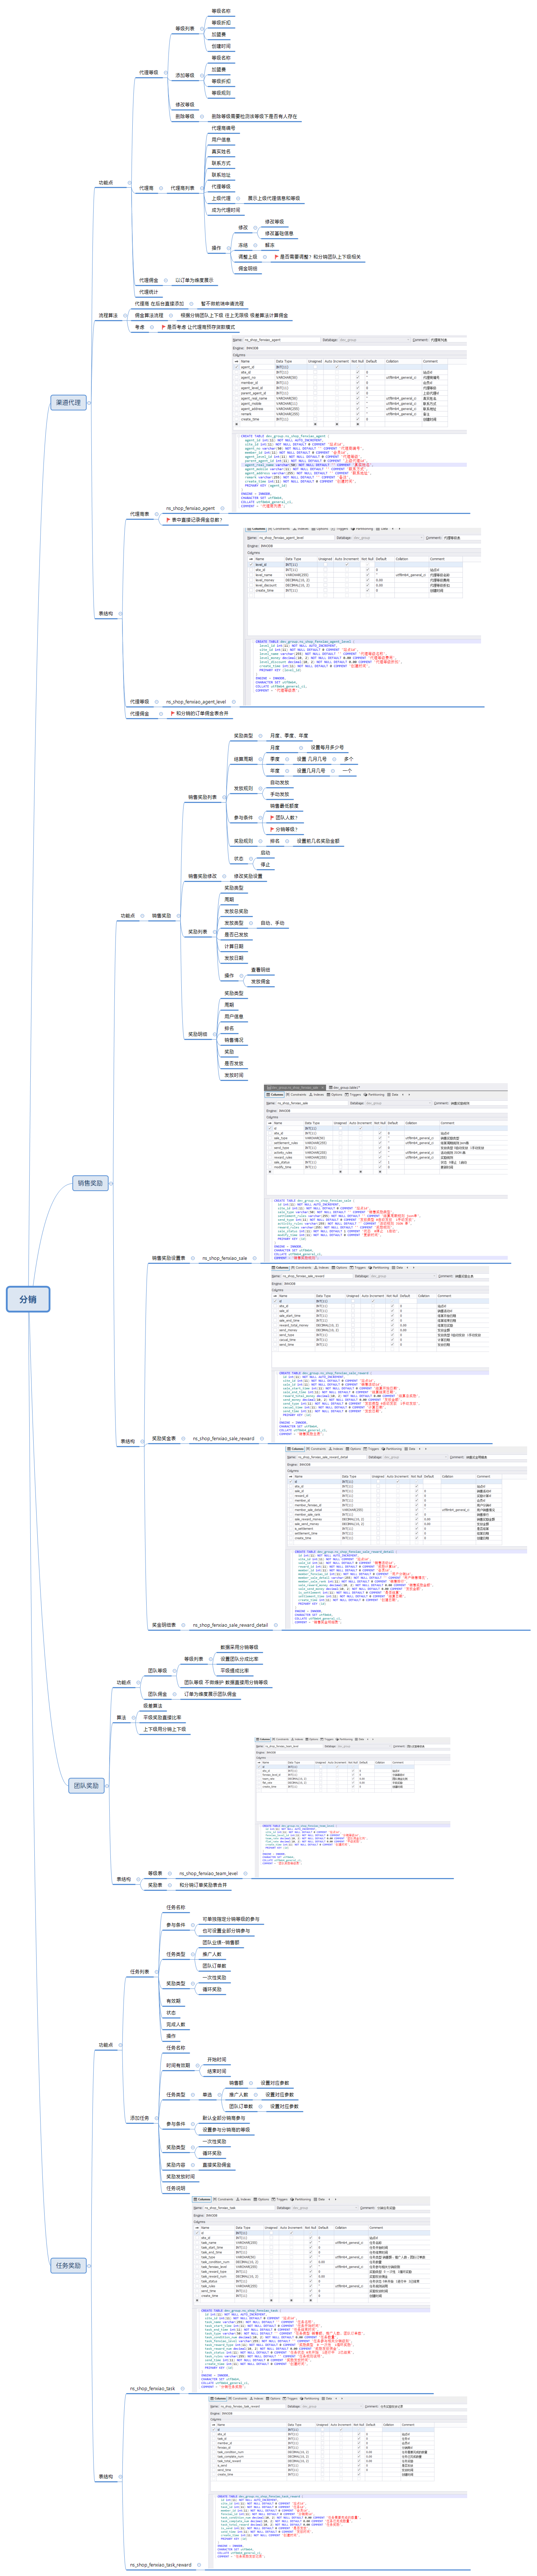
Task: Click the red flag beside 分销等级?
Action: [272, 829]
